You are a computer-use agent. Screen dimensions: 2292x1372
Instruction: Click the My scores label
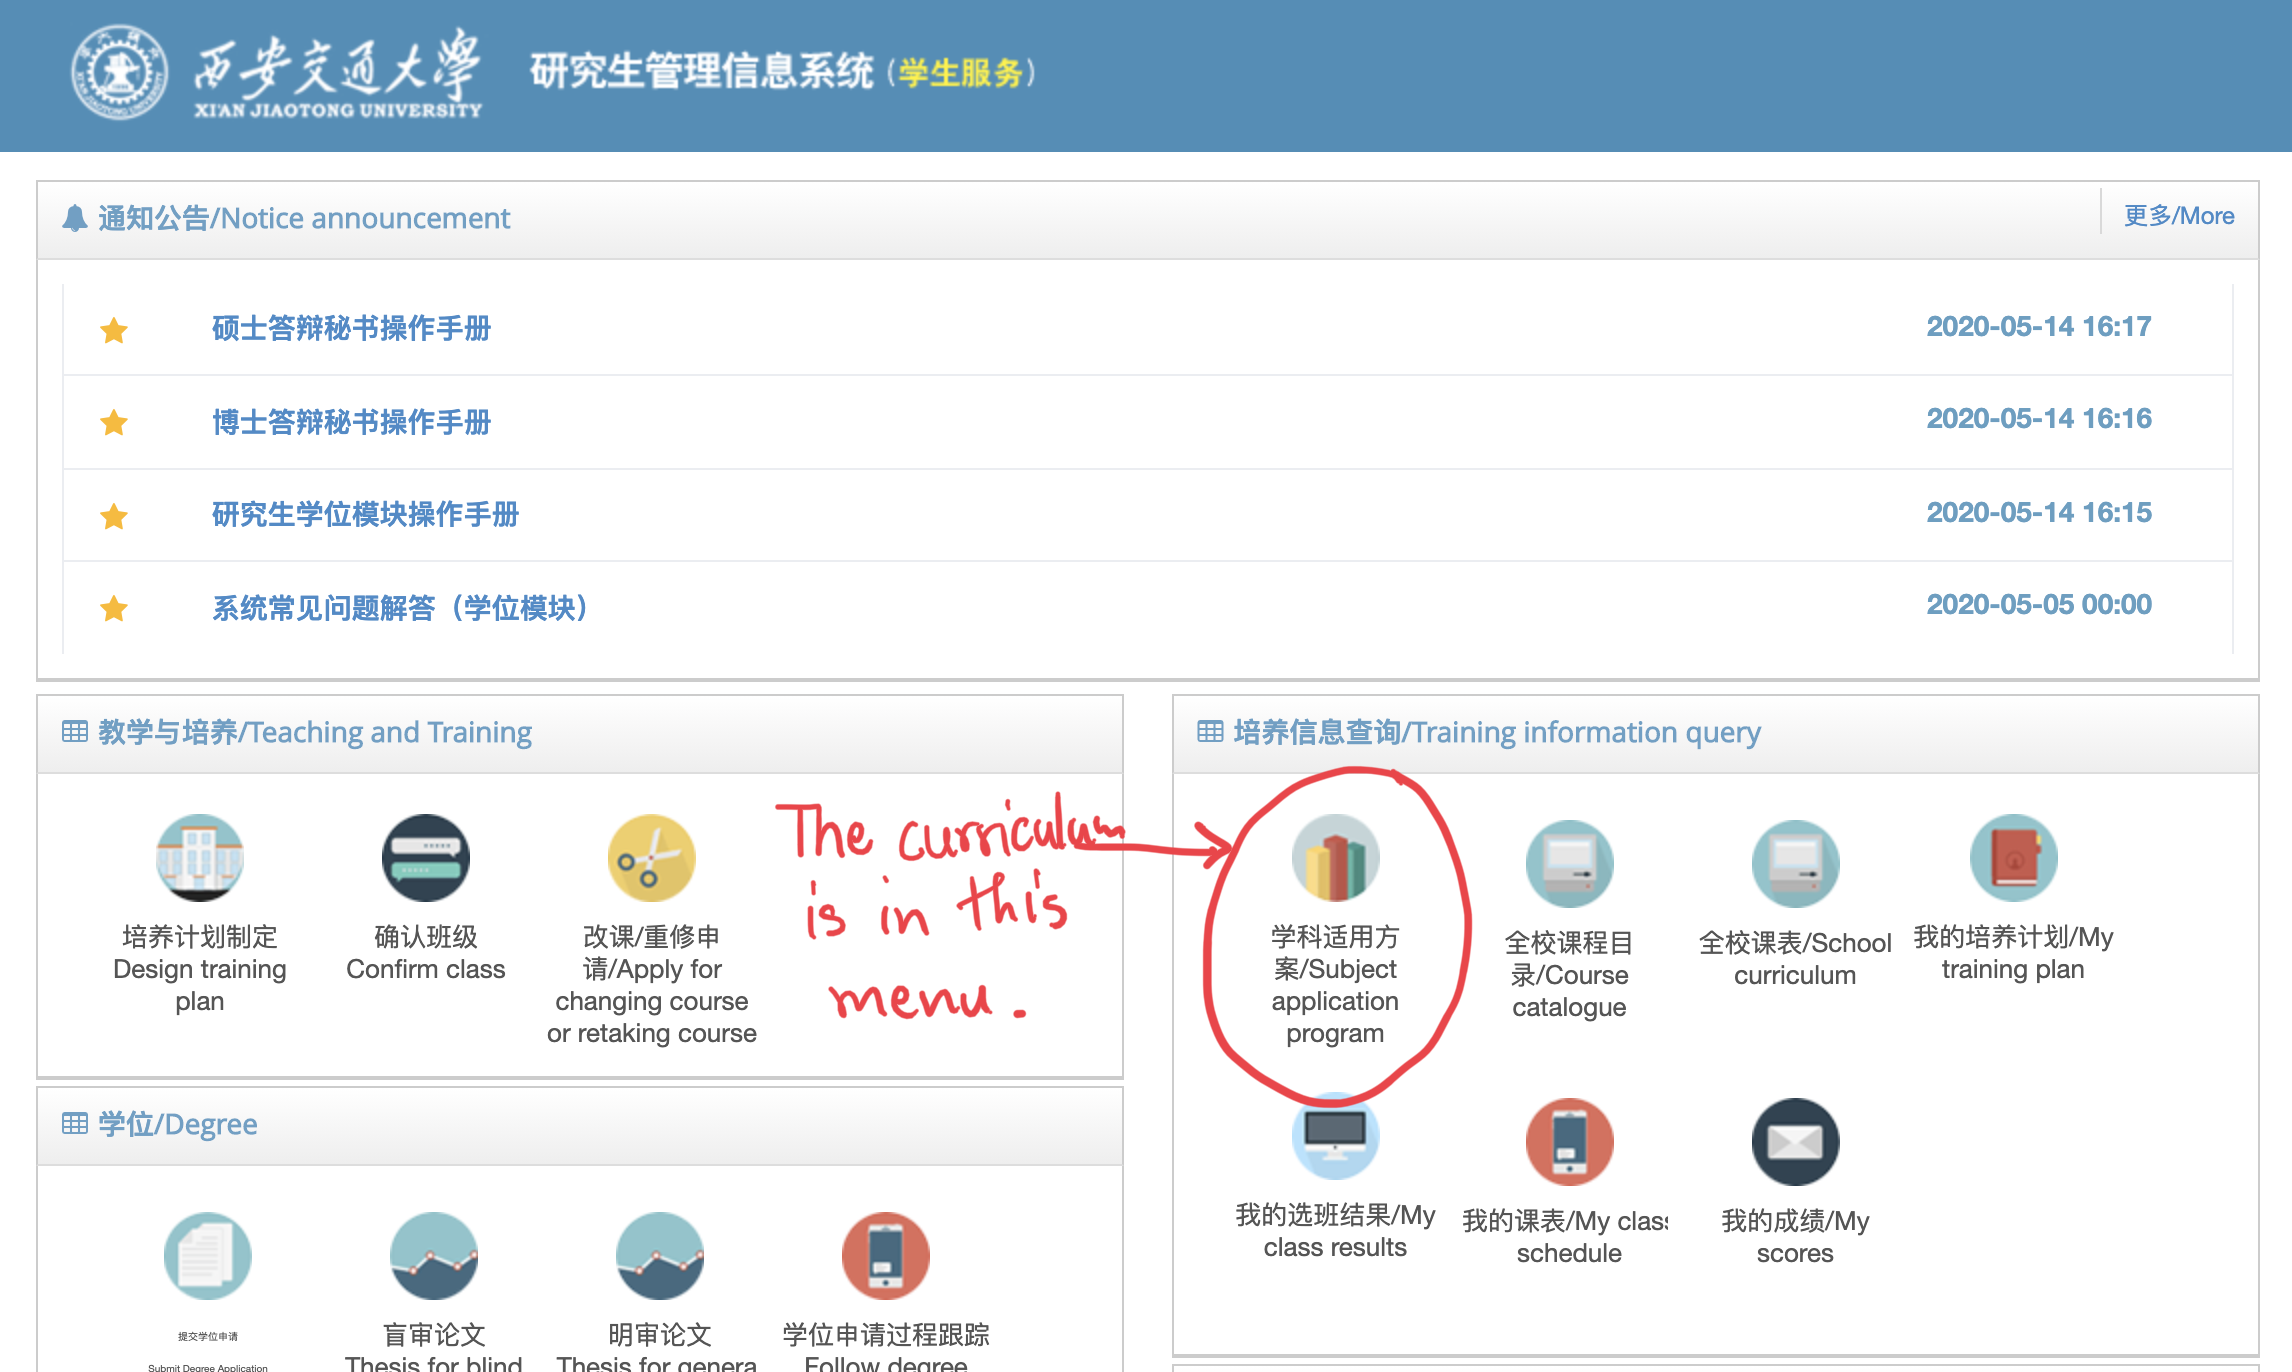pyautogui.click(x=1795, y=1236)
